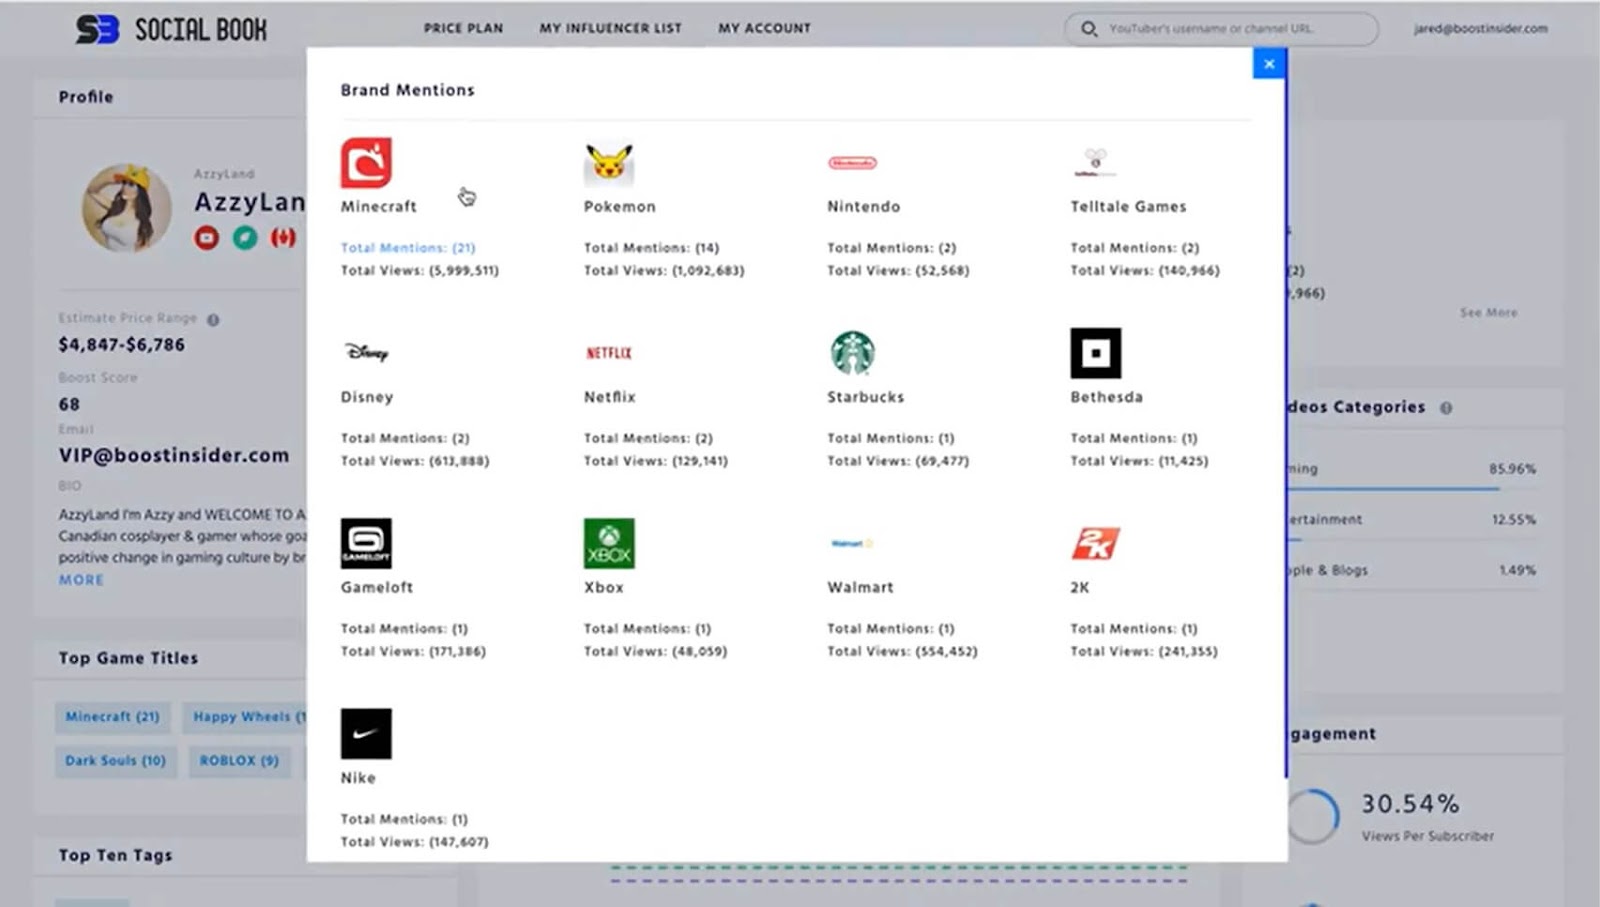Click the Netflix brand logo
Image resolution: width=1600 pixels, height=907 pixels.
pyautogui.click(x=609, y=353)
